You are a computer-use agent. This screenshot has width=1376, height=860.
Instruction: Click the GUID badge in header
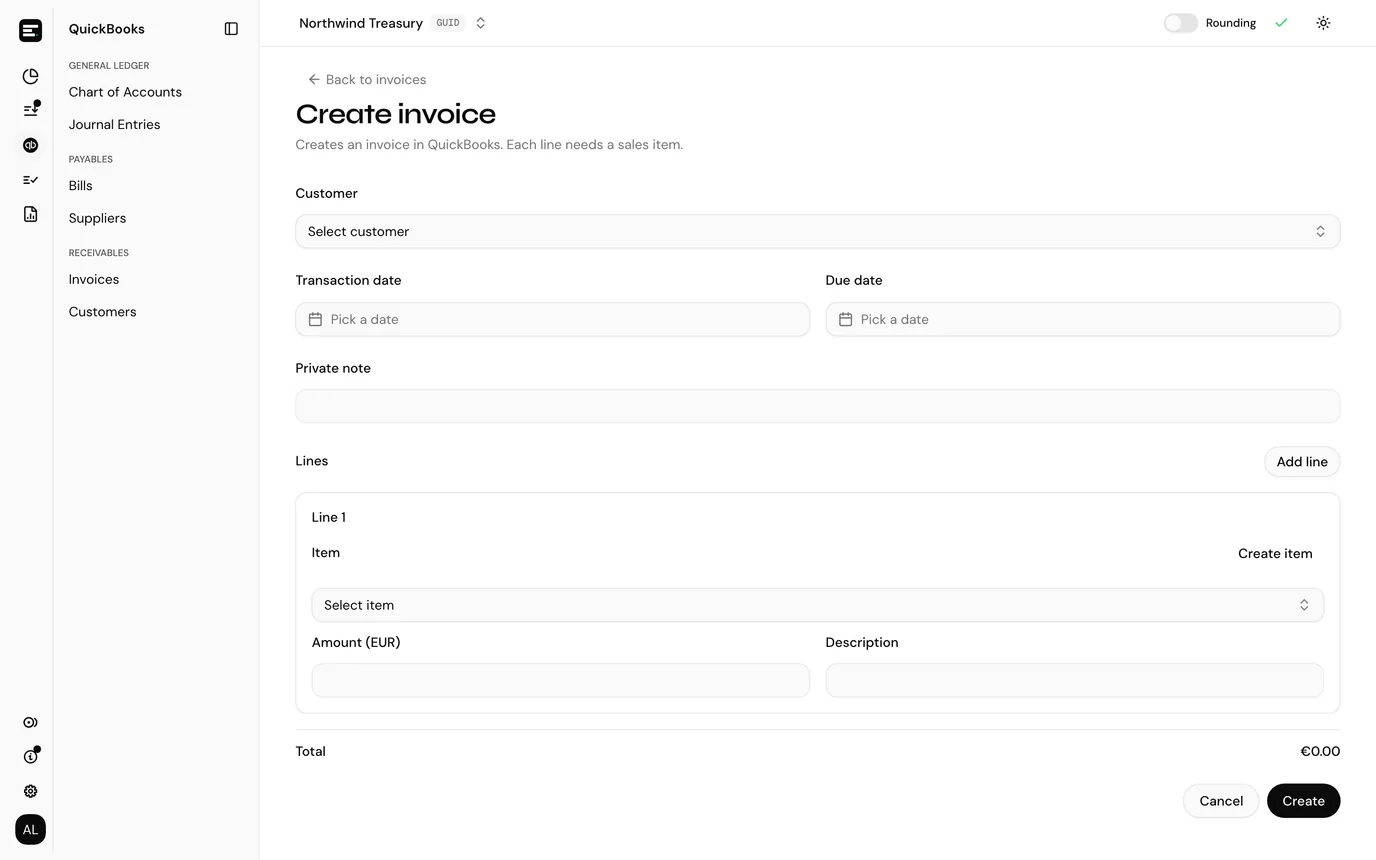tap(448, 23)
